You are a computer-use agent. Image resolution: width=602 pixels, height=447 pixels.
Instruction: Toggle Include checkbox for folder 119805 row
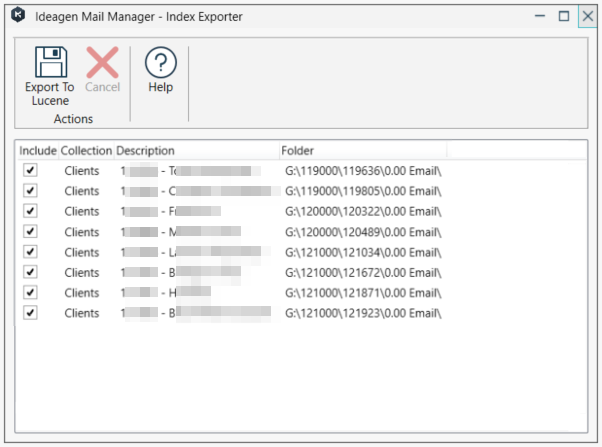30,190
